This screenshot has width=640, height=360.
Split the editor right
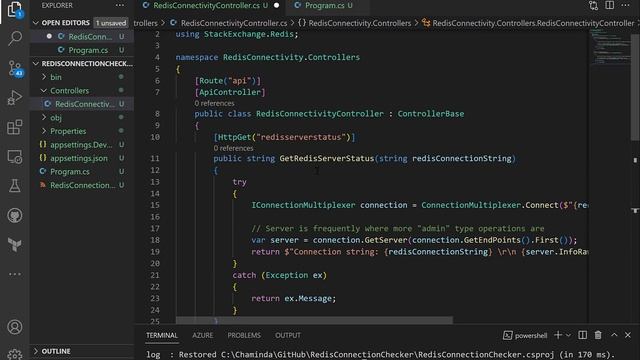pos(609,5)
